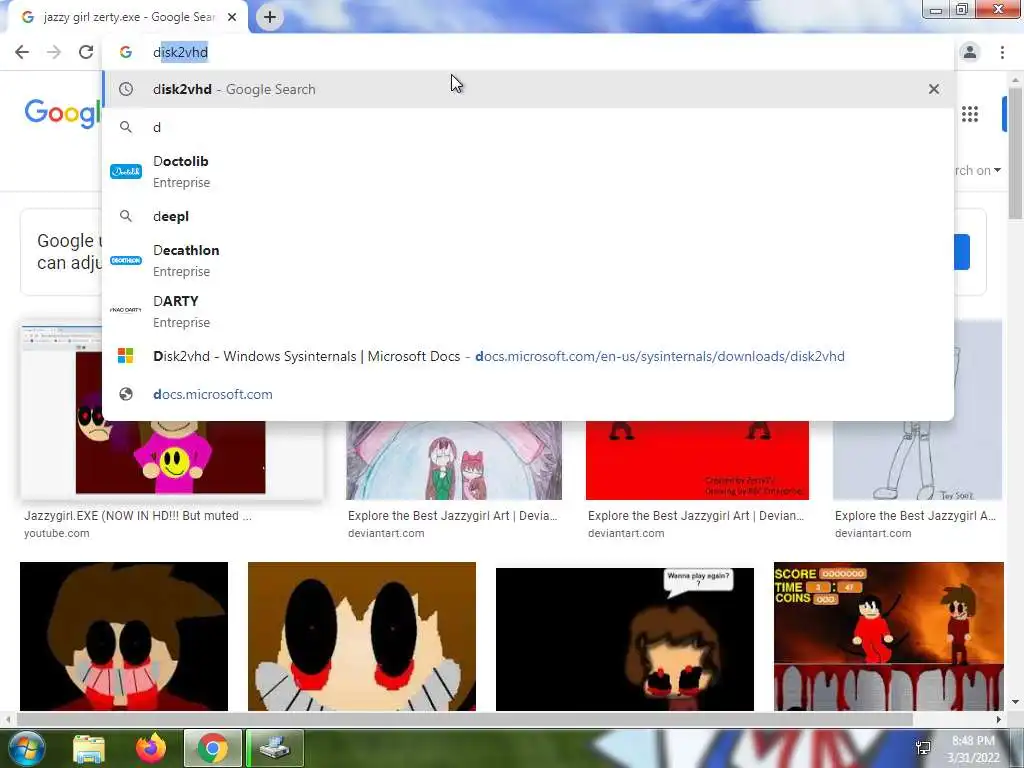1024x768 pixels.
Task: Open 'Wanna play again?' image result
Action: 625,639
